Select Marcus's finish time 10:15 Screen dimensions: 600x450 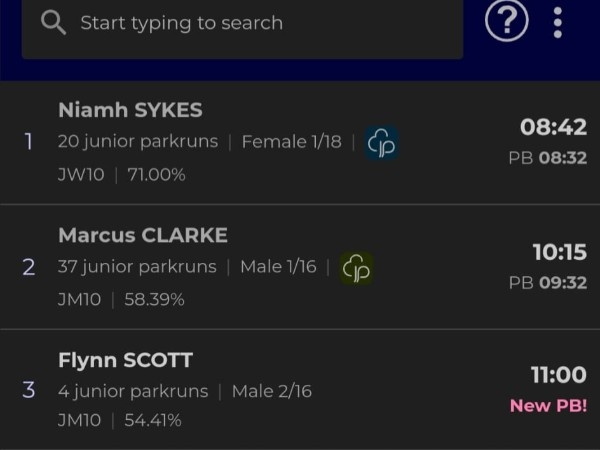[x=559, y=252]
